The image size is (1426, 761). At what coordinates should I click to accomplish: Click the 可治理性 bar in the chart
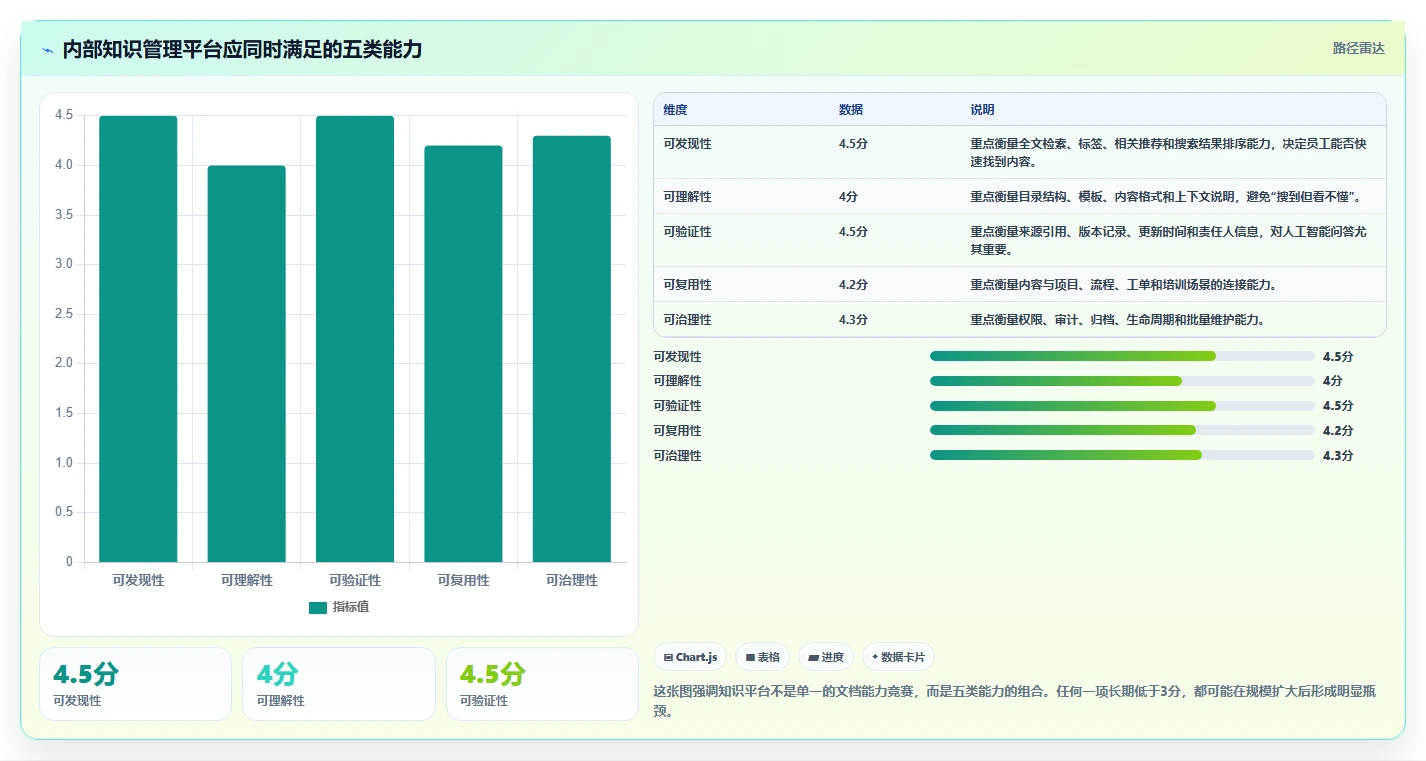(572, 349)
